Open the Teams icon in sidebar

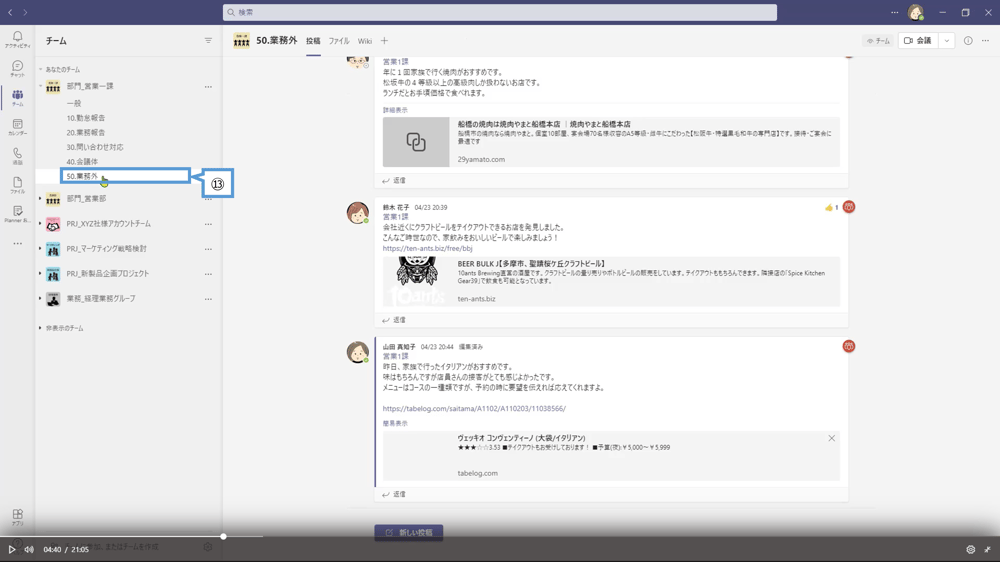pyautogui.click(x=17, y=98)
